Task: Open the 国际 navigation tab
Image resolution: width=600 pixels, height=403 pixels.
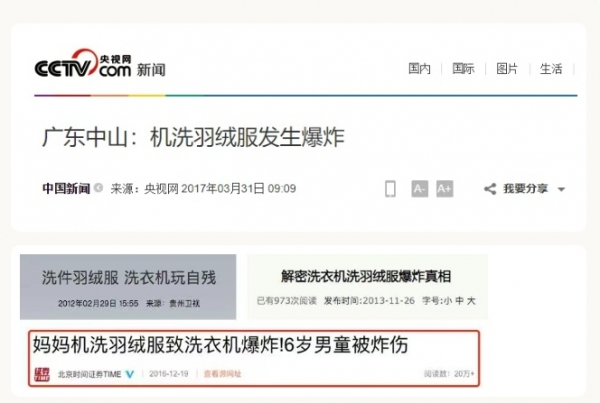Action: point(463,69)
